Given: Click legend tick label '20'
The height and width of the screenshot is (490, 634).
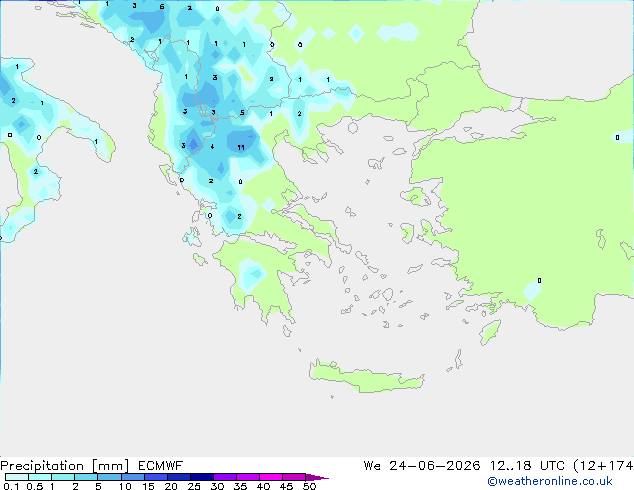Looking at the screenshot, I should click(x=171, y=486).
